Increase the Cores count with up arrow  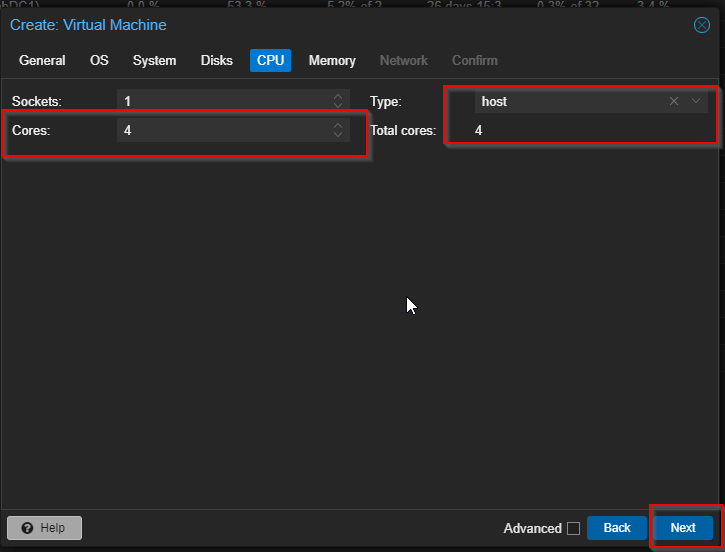pos(338,125)
